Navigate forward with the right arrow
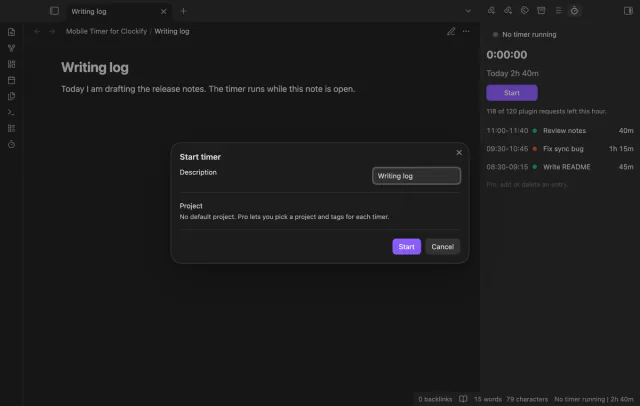The width and height of the screenshot is (640, 406). point(52,31)
